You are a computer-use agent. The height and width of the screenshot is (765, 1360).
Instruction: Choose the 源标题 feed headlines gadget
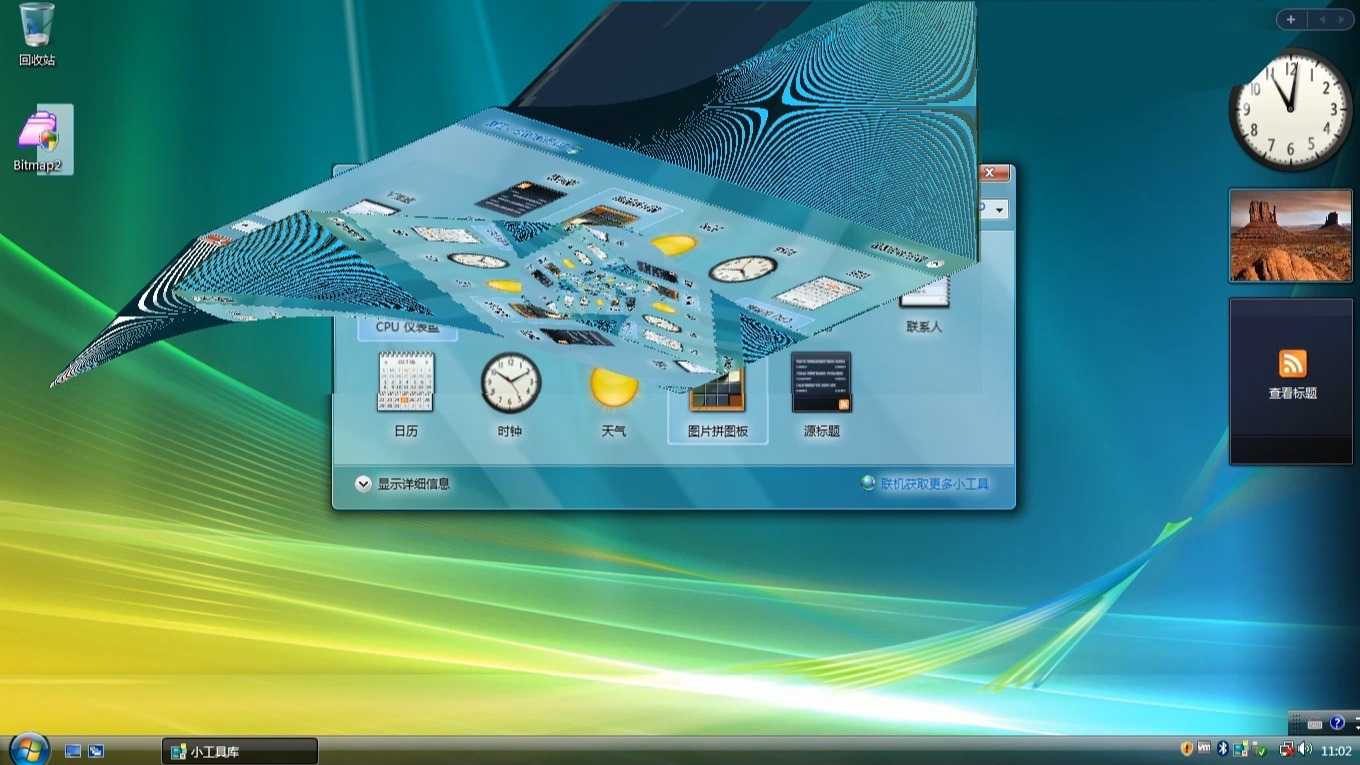(x=821, y=395)
